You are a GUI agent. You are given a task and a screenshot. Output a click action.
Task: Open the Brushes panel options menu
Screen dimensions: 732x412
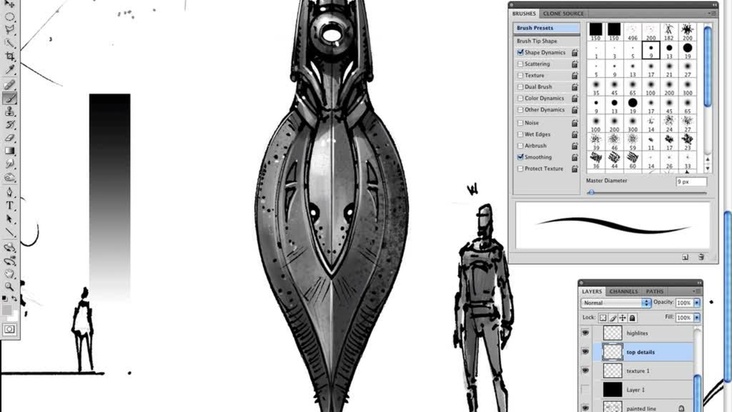point(711,14)
